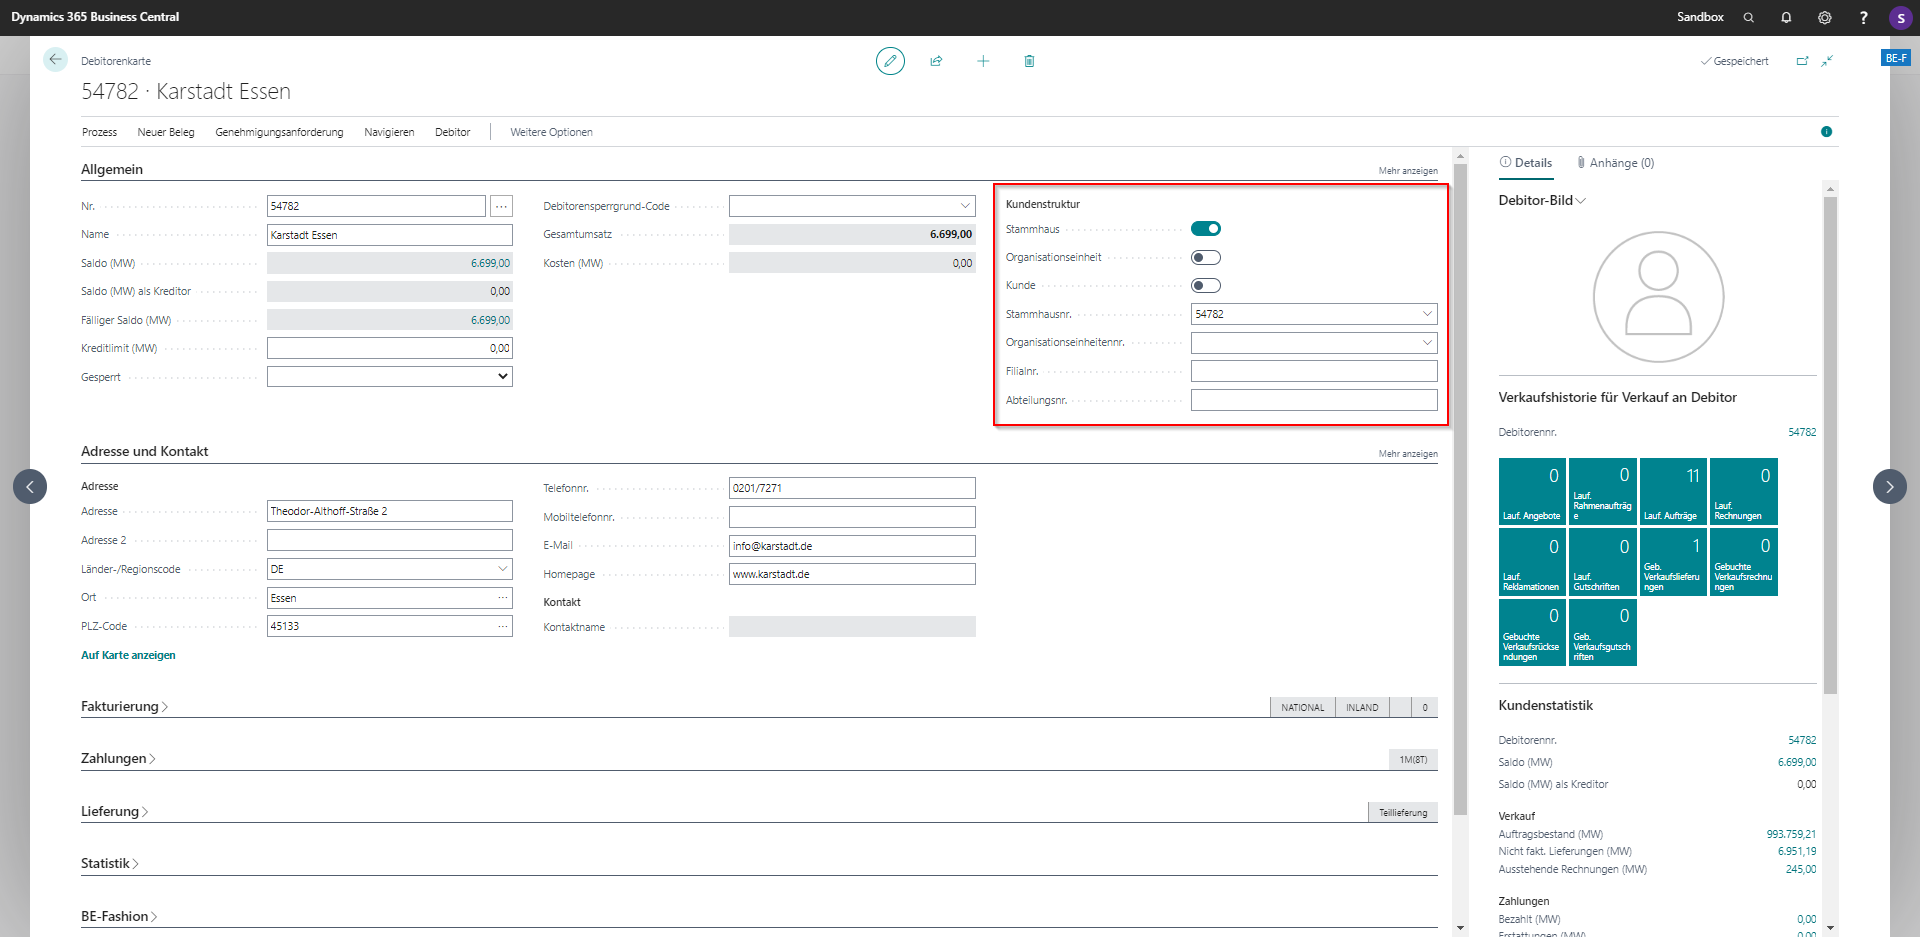1920x937 pixels.
Task: Open the Stammhausnr. dropdown
Action: click(1426, 314)
